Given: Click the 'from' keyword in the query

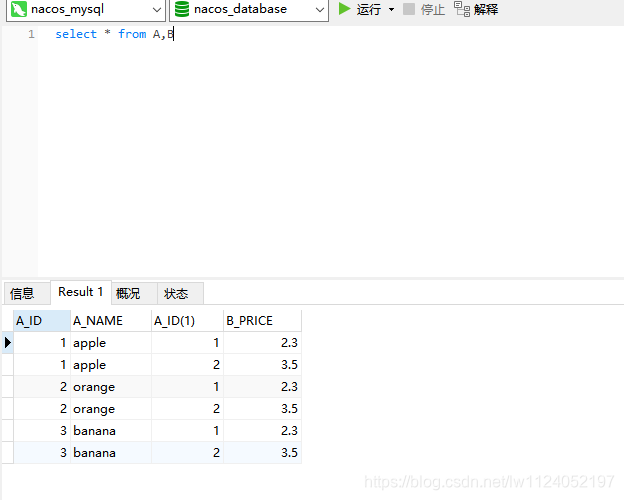Looking at the screenshot, I should [132, 34].
